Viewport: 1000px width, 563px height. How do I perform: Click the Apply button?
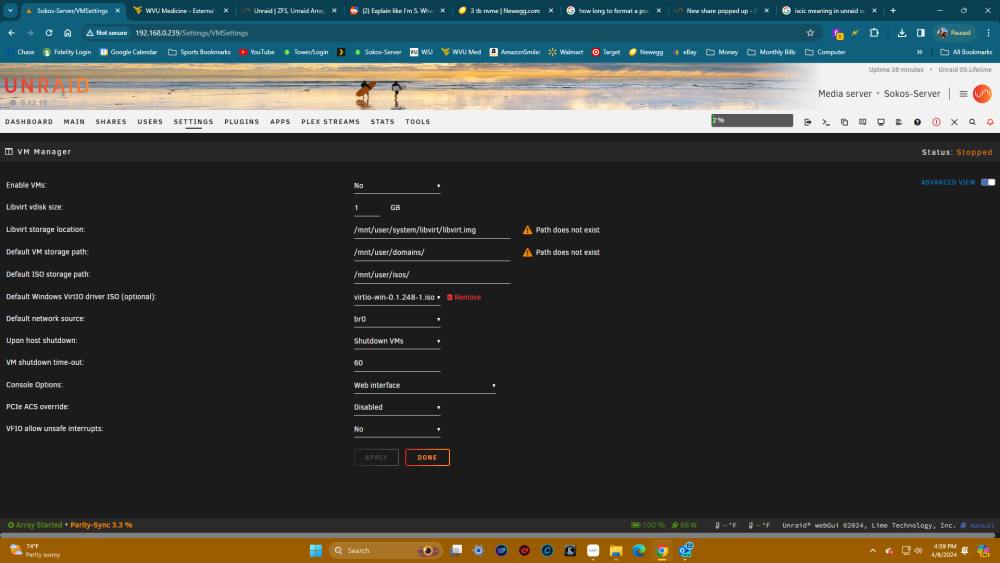click(x=376, y=457)
